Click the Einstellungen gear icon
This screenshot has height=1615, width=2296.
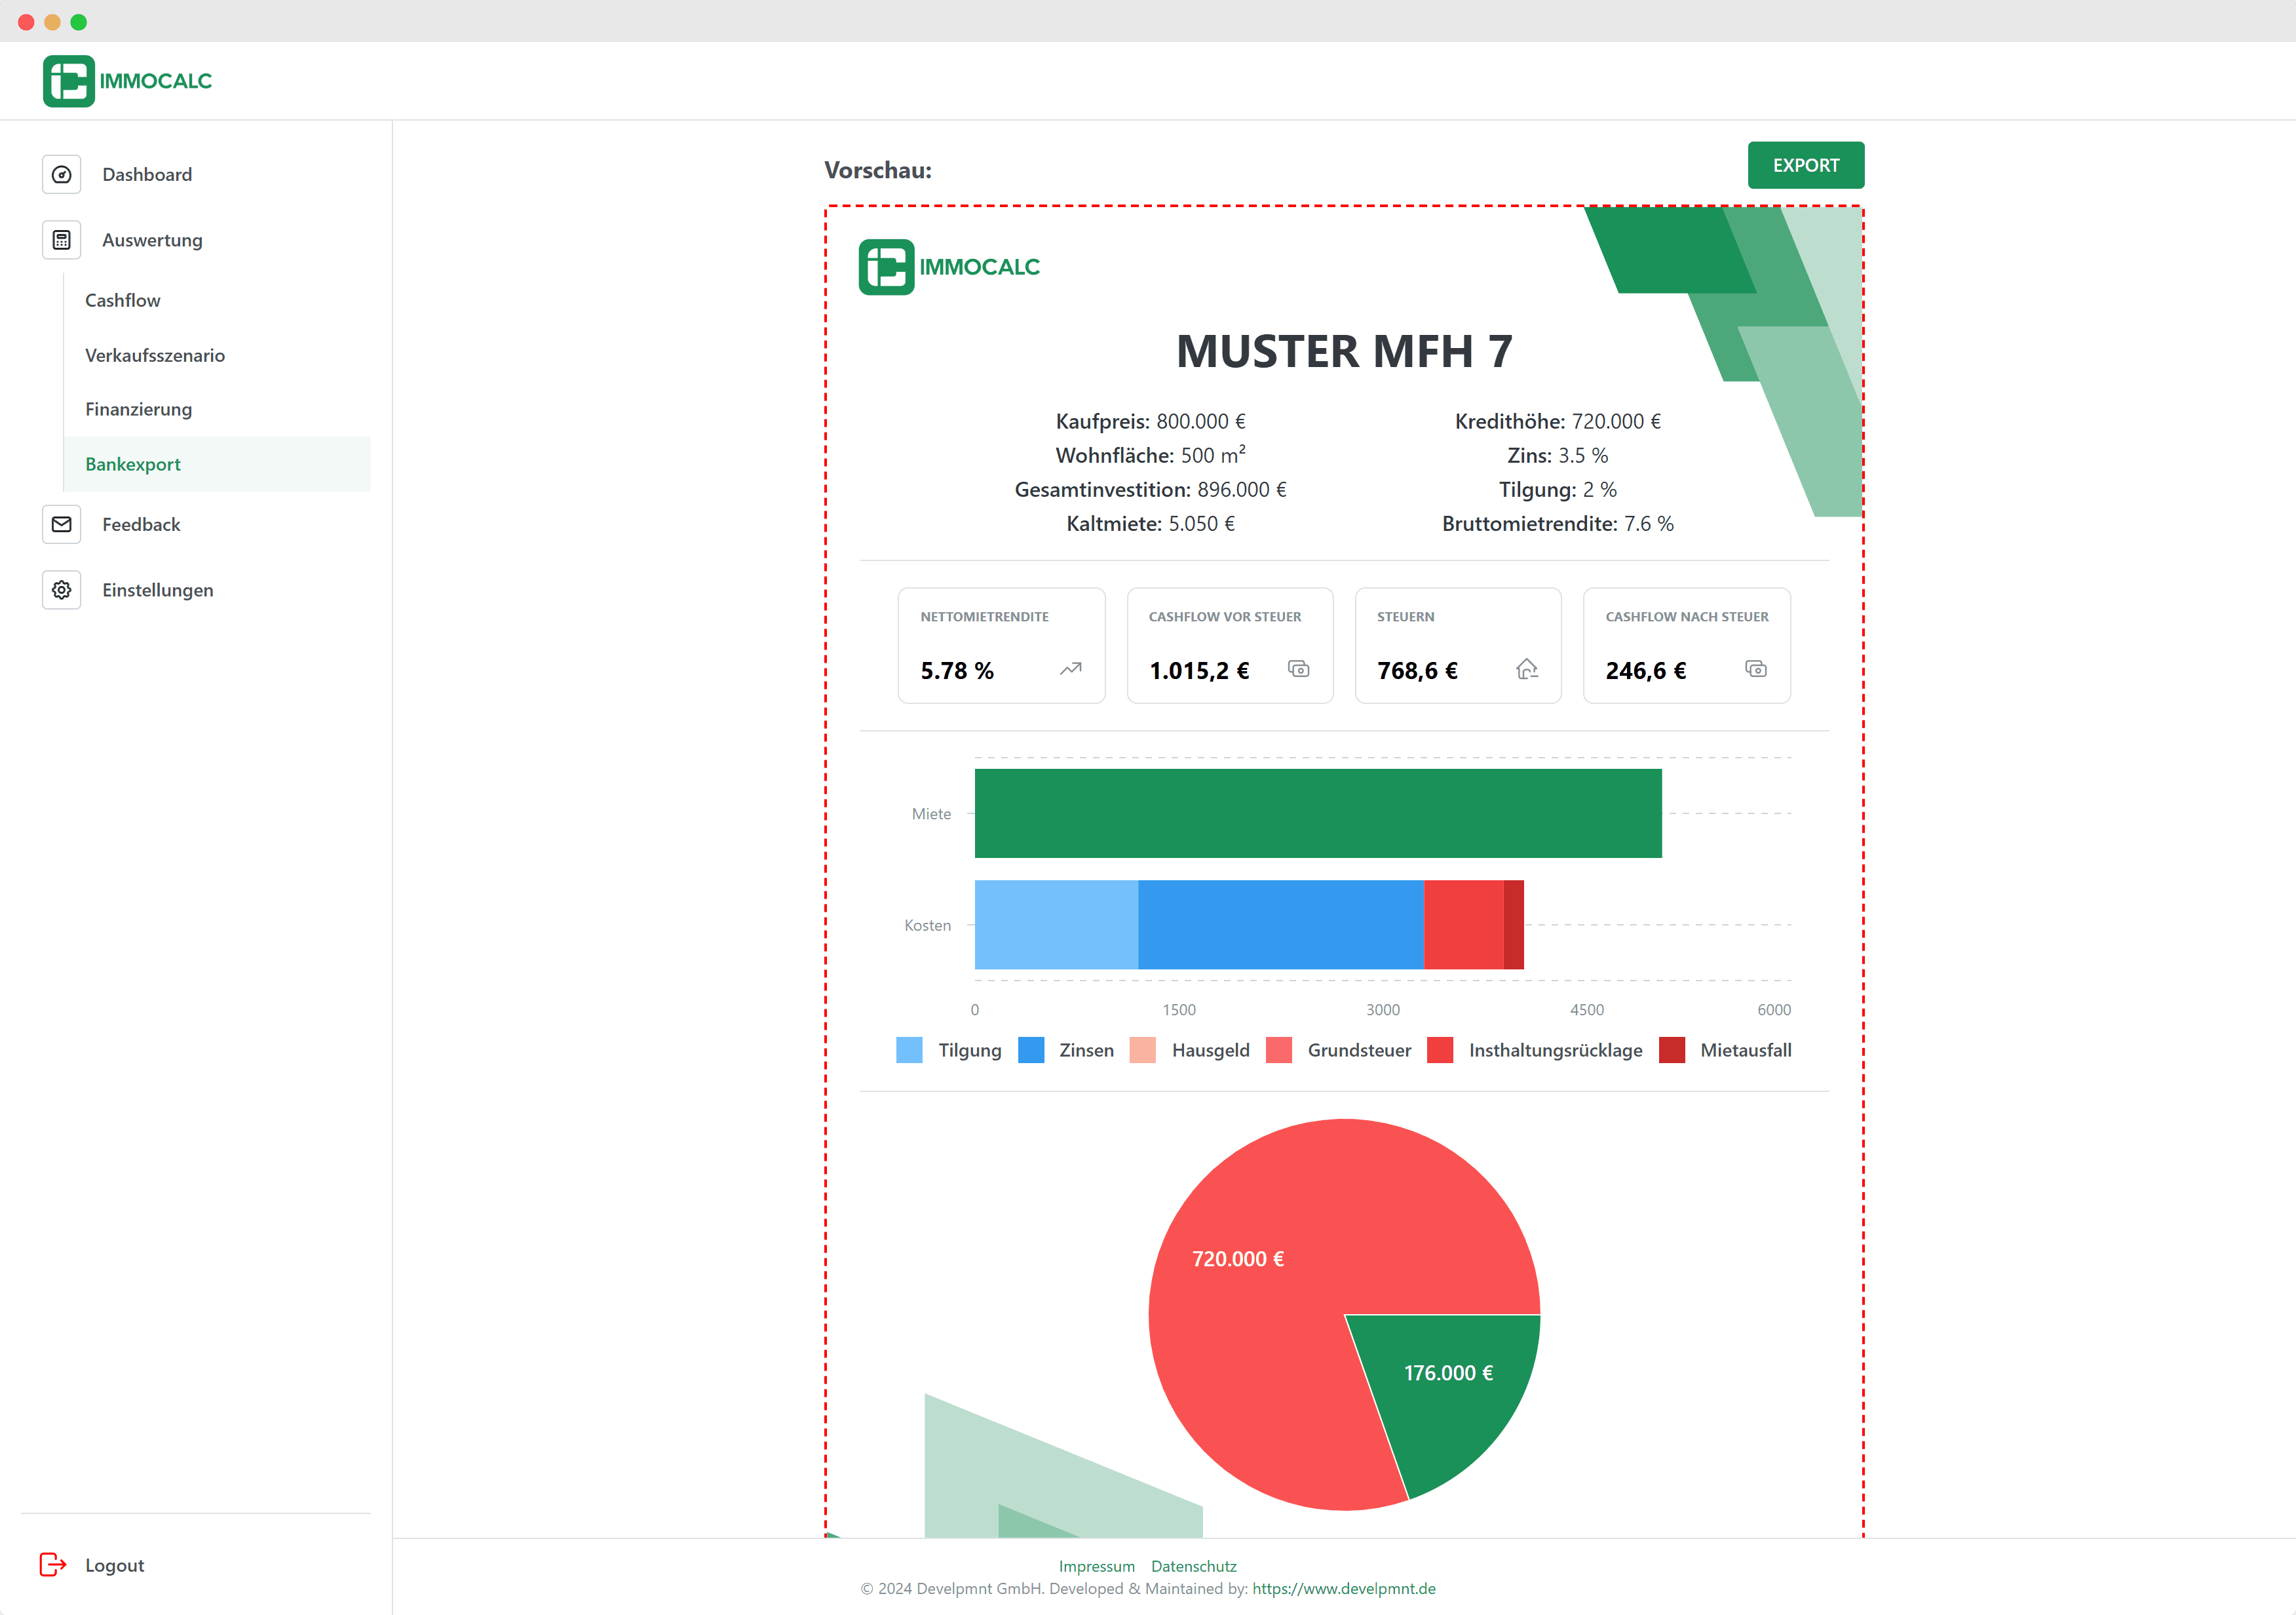[61, 590]
